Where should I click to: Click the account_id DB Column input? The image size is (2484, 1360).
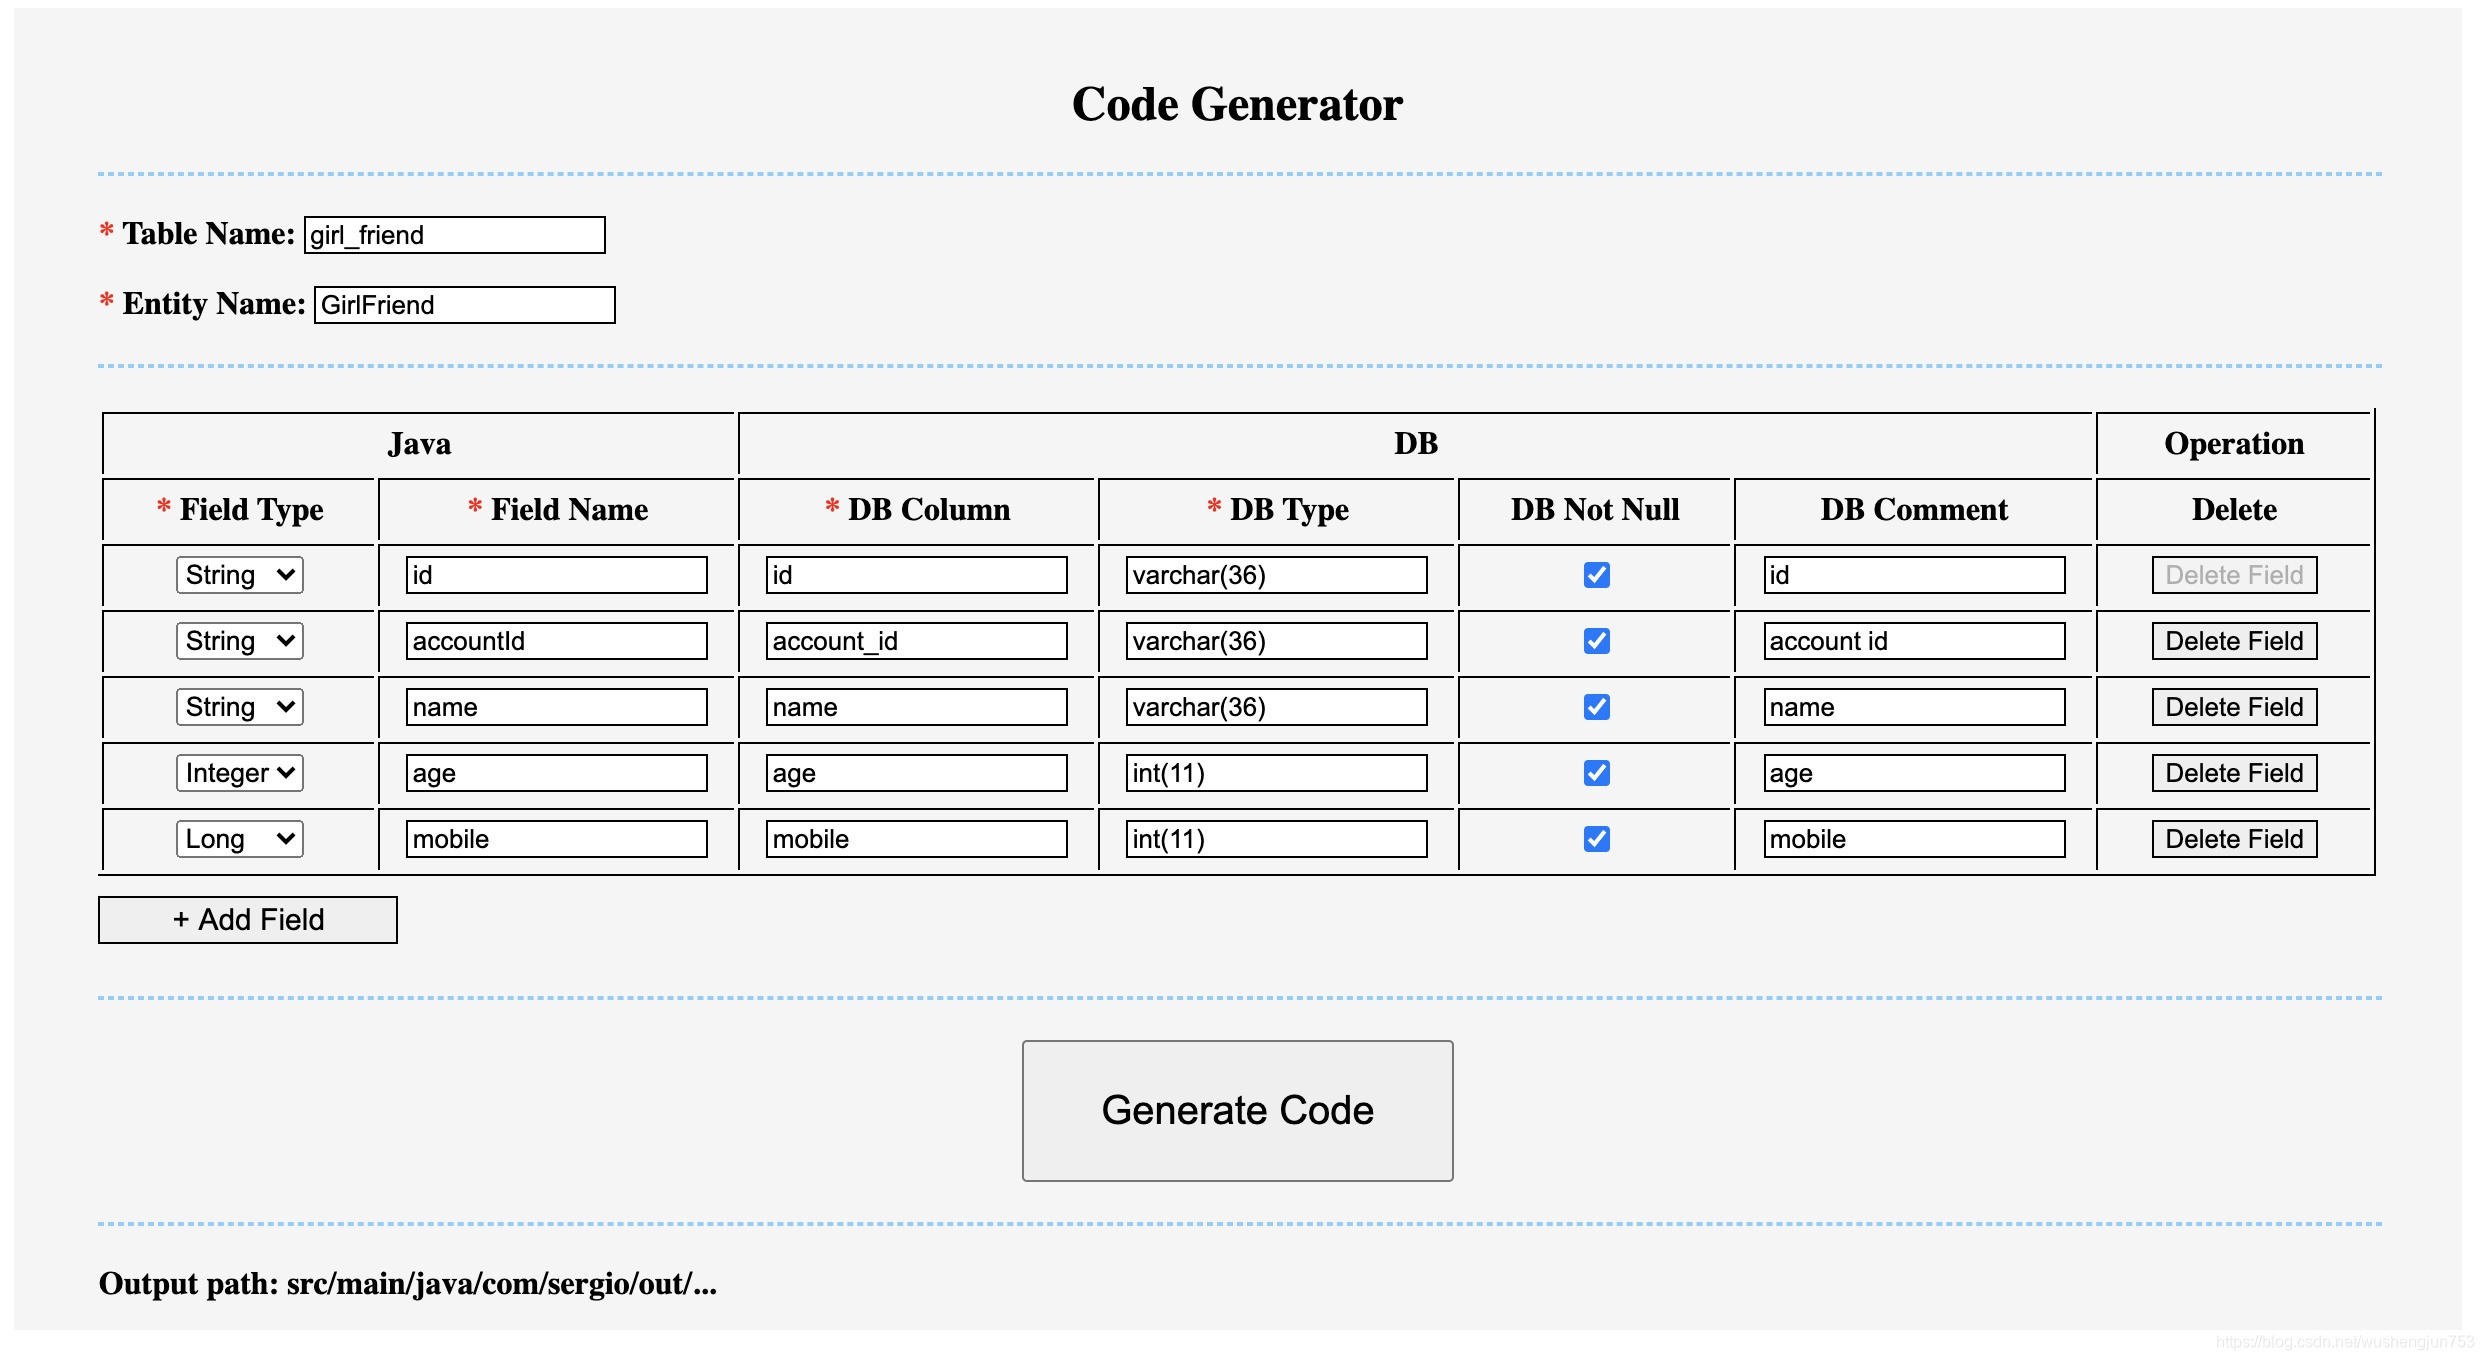[916, 641]
